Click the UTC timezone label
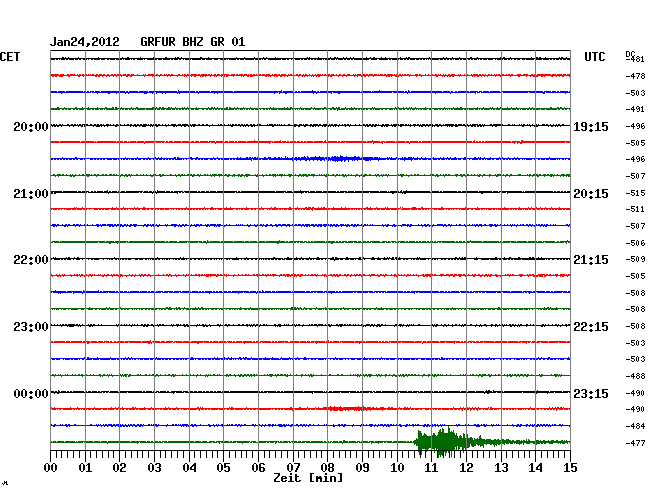The image size is (650, 494). point(595,57)
